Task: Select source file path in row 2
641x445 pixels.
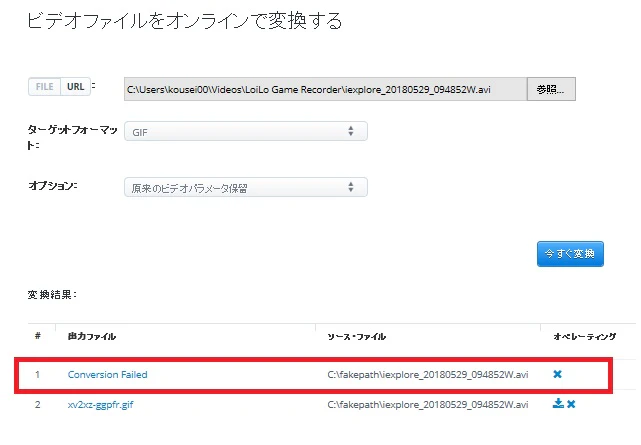Action: click(428, 405)
